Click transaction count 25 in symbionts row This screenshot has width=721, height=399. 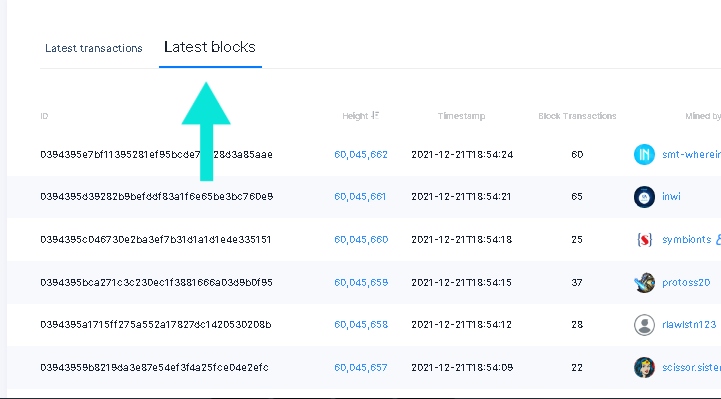point(577,239)
